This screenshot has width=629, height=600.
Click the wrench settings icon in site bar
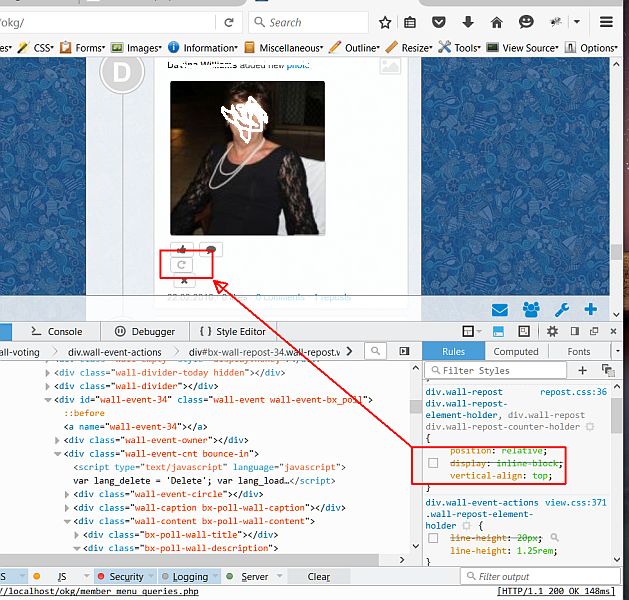pos(562,309)
